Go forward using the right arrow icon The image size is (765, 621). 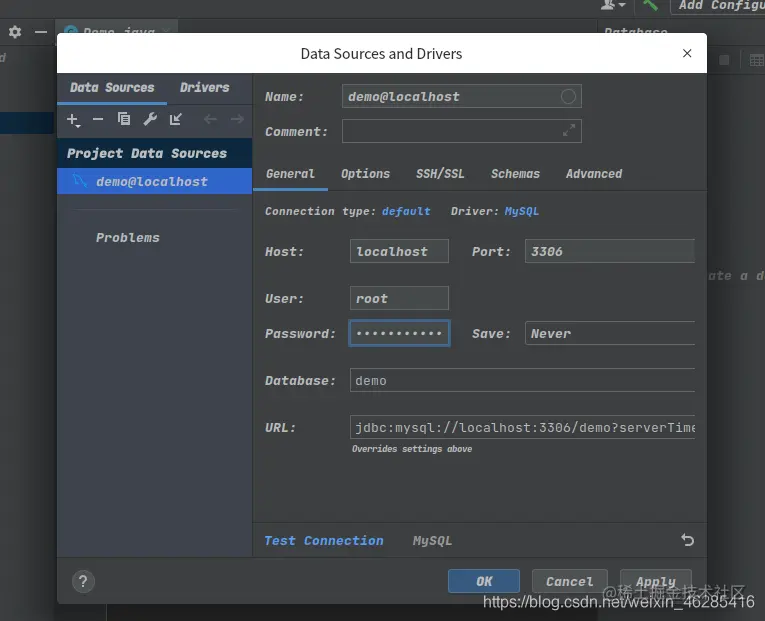tap(237, 119)
